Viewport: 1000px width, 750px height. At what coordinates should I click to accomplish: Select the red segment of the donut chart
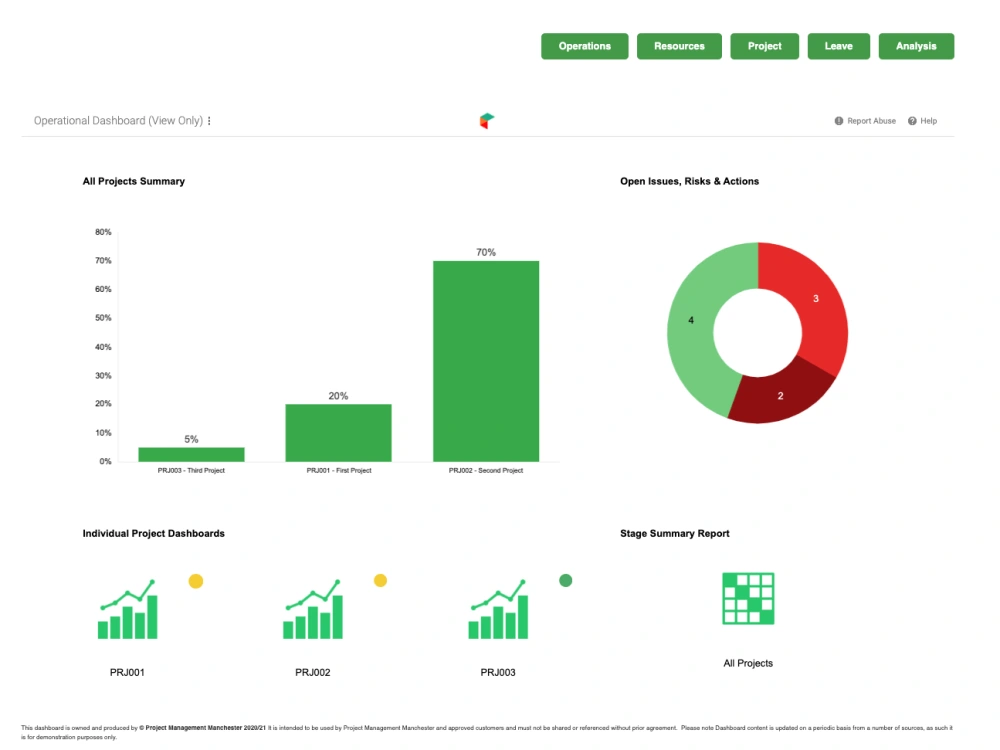coord(815,300)
